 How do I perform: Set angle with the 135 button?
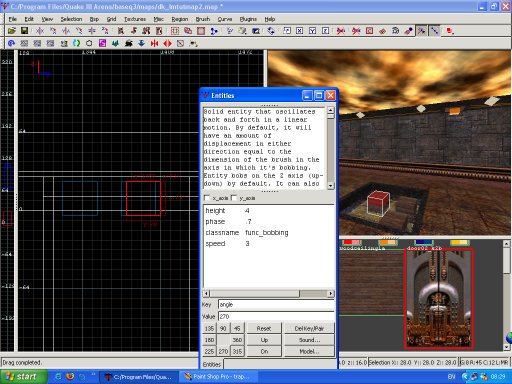tap(209, 328)
